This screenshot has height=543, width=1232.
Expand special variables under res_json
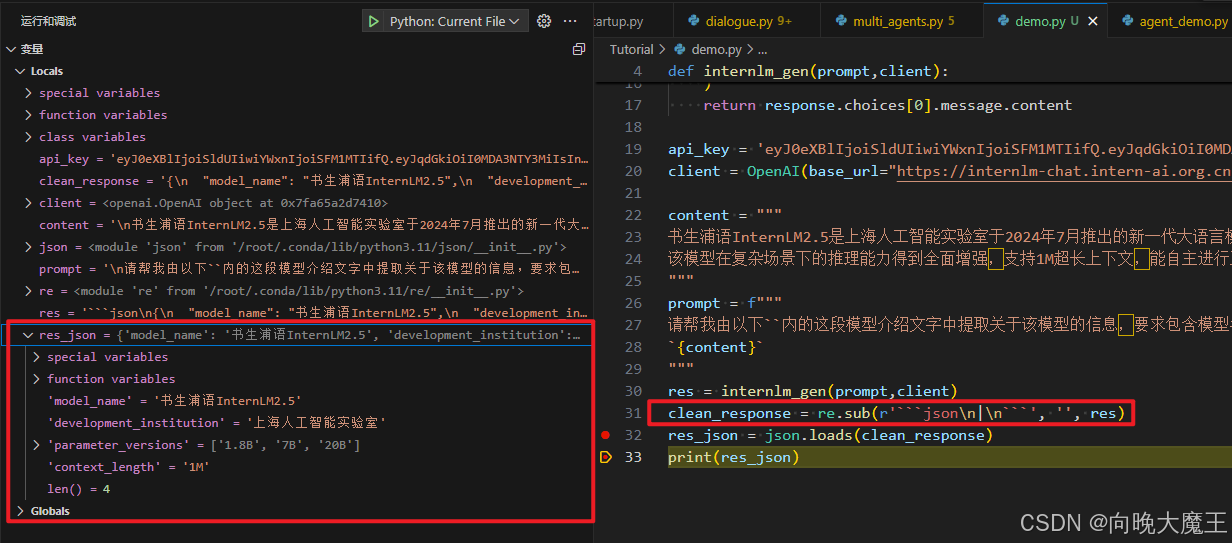(x=107, y=357)
